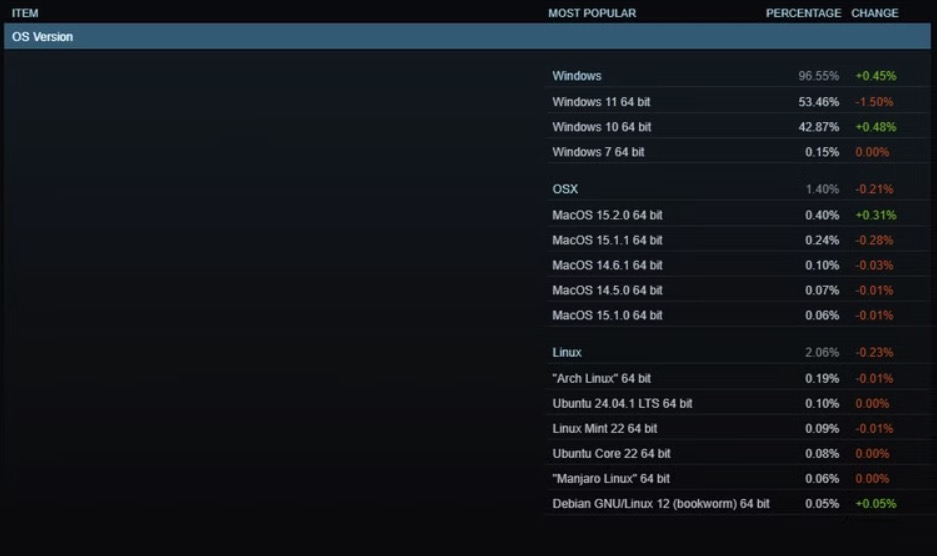Select the MacOS 14.6.1 64 bit row
Image resolution: width=937 pixels, height=556 pixels.
pyautogui.click(x=737, y=265)
